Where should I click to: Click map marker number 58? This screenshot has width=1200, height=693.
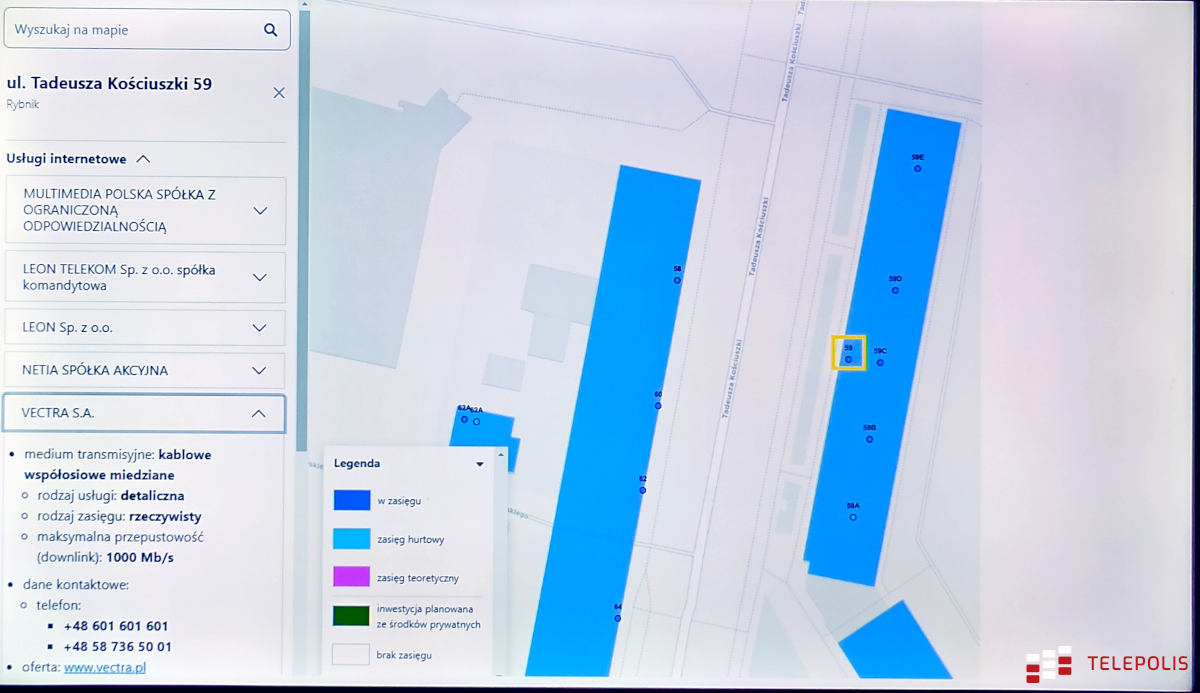[x=677, y=281]
